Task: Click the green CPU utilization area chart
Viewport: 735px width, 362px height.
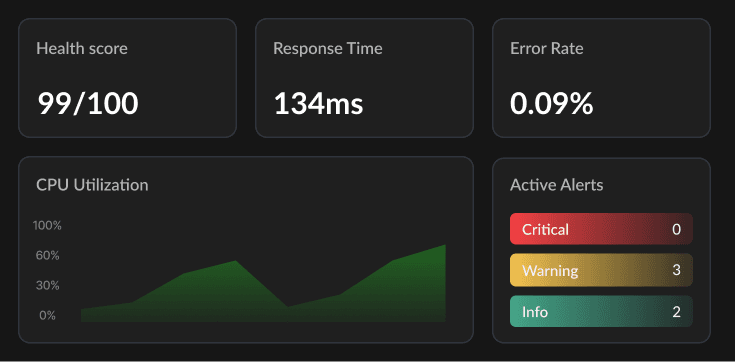Action: 263,283
